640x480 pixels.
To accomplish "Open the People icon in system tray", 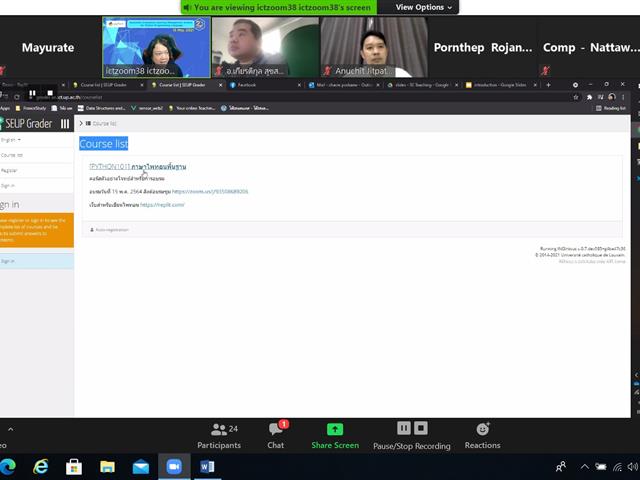I will (x=561, y=467).
